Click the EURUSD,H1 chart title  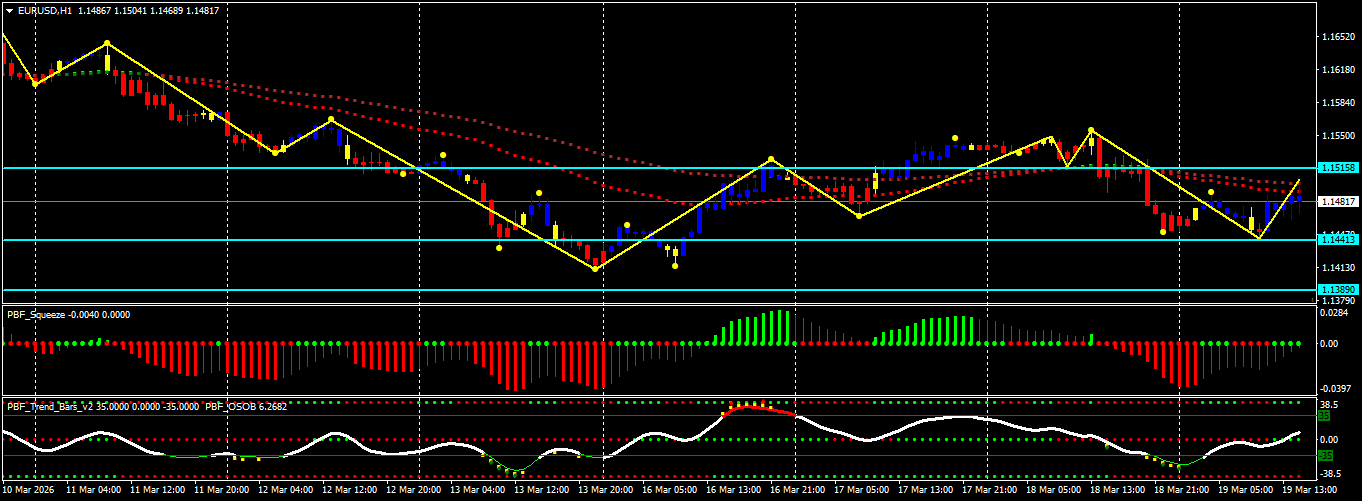(45, 10)
